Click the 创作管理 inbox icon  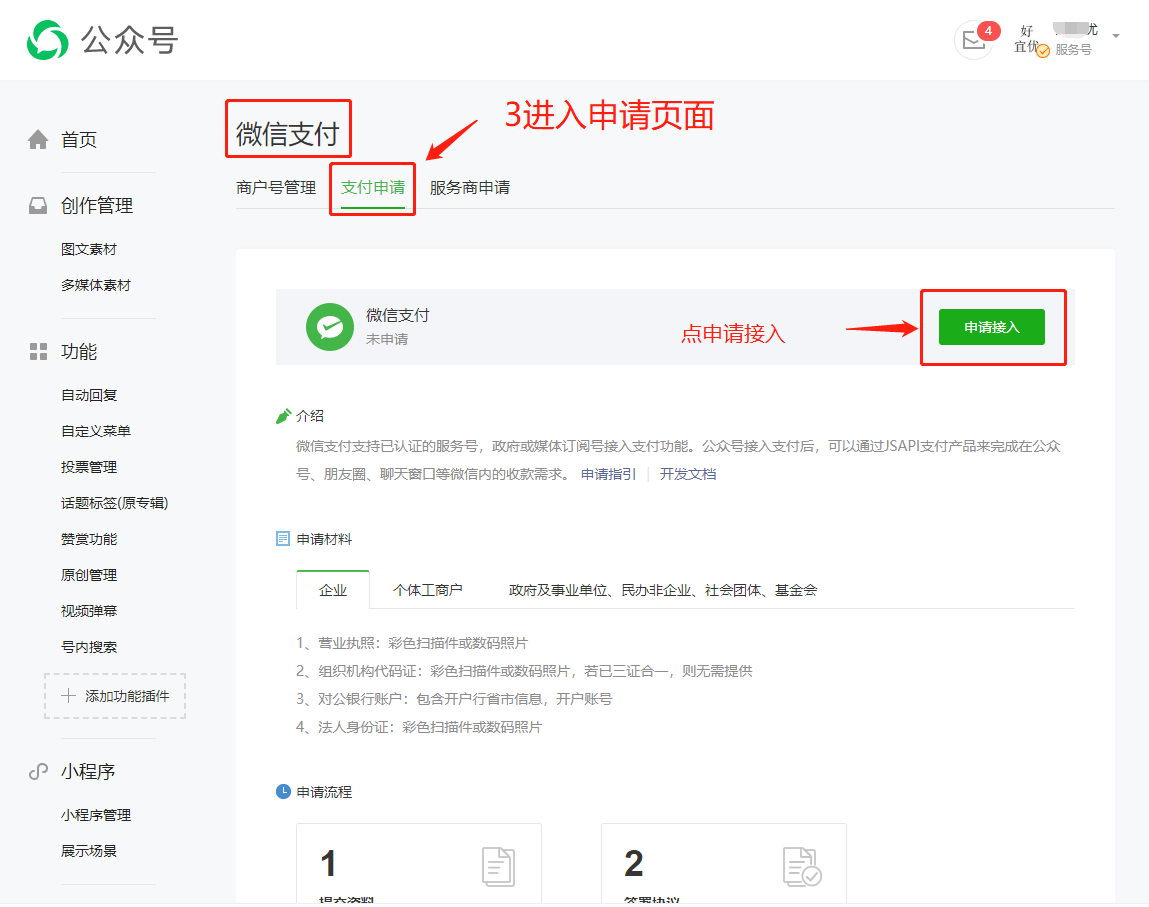(38, 206)
